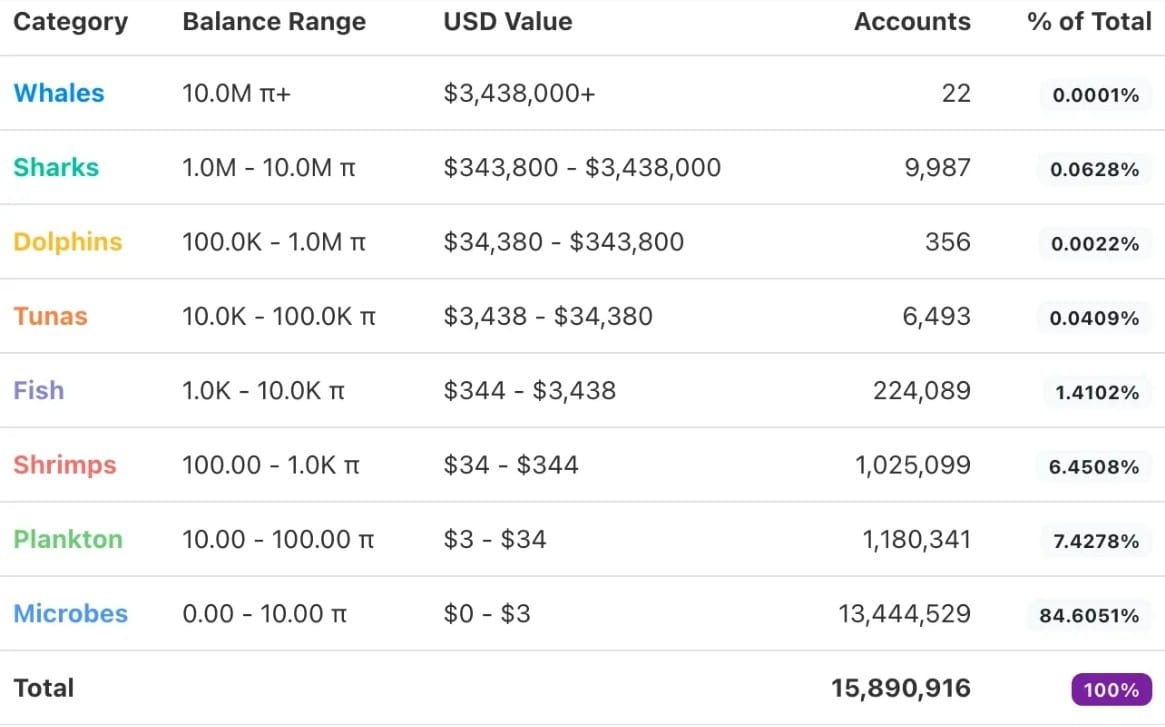The height and width of the screenshot is (727, 1165).
Task: Open the Plankton category link
Action: tap(68, 539)
